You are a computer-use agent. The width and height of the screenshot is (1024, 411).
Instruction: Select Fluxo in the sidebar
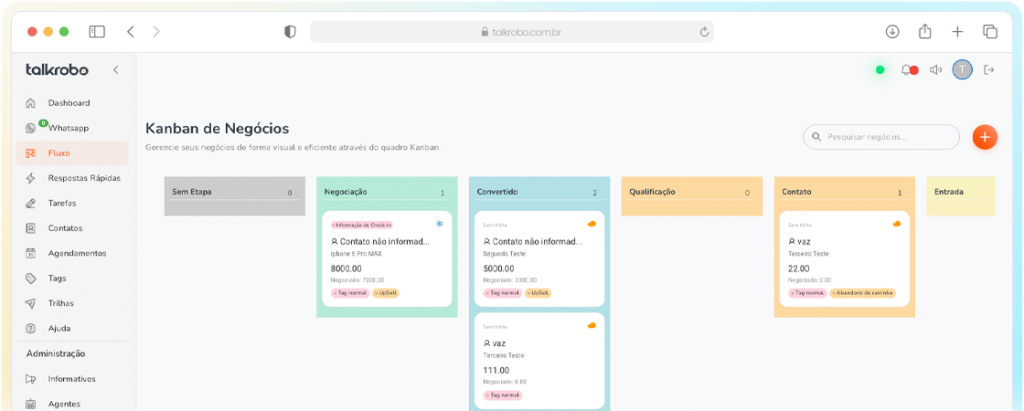tap(58, 153)
